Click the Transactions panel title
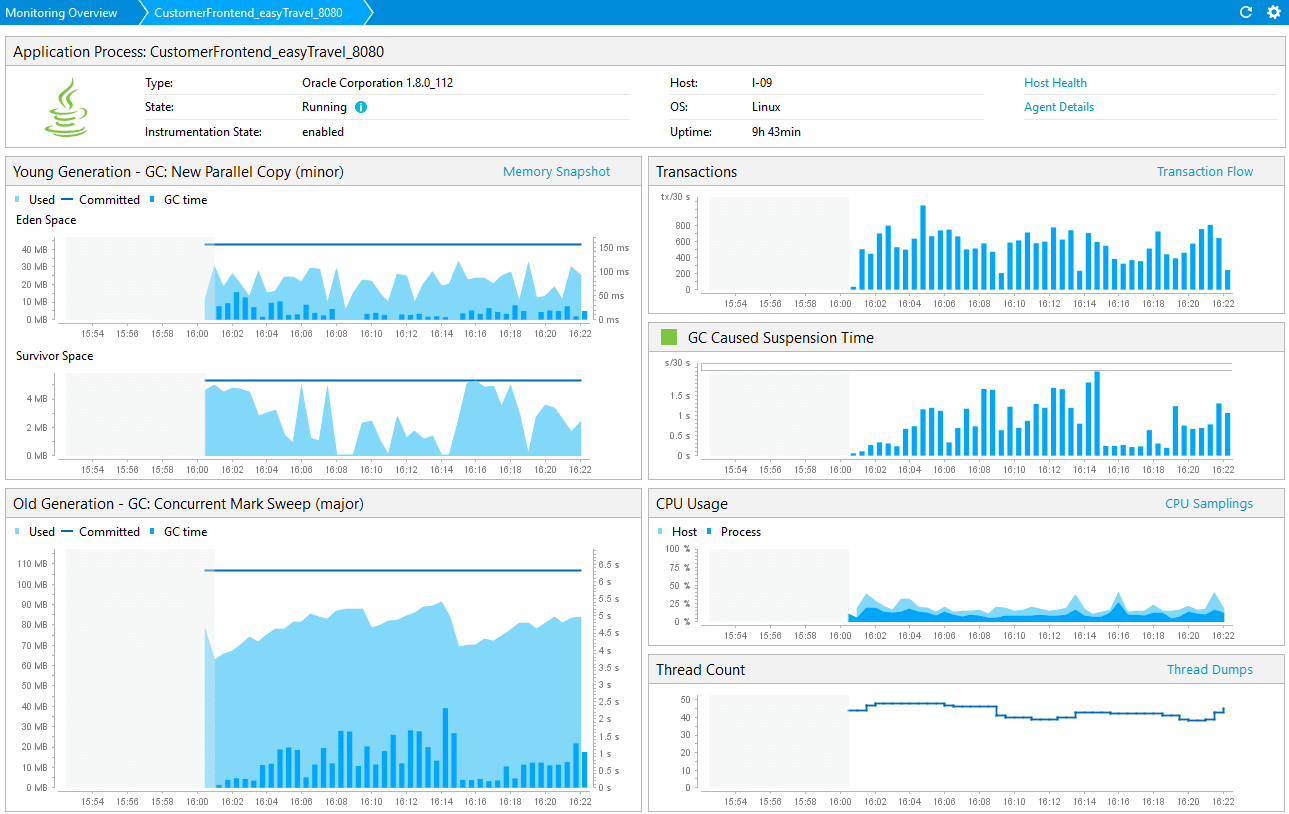The image size is (1289, 814). pos(696,172)
